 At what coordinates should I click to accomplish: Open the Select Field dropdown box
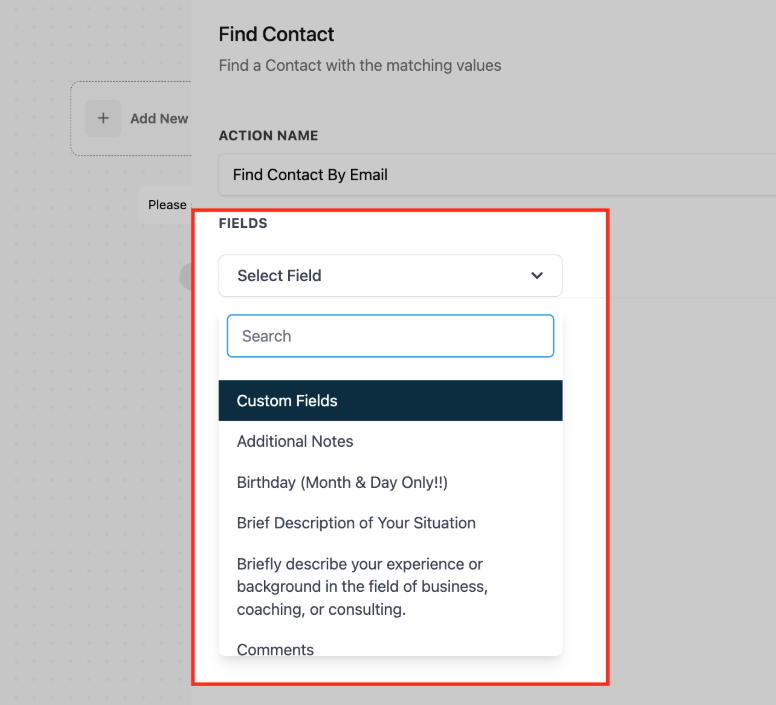click(x=390, y=275)
